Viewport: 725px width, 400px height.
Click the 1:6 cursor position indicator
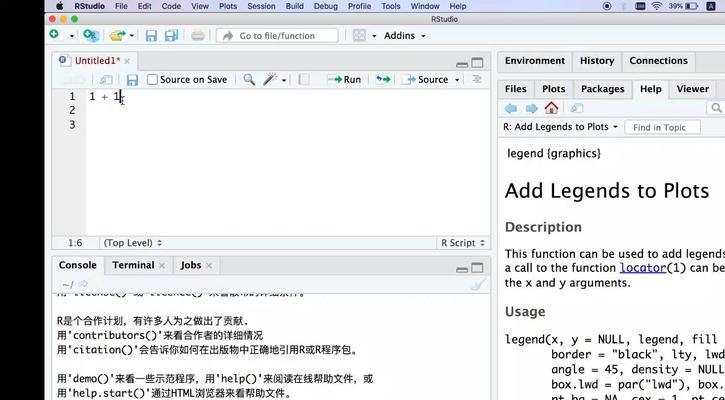tap(75, 243)
